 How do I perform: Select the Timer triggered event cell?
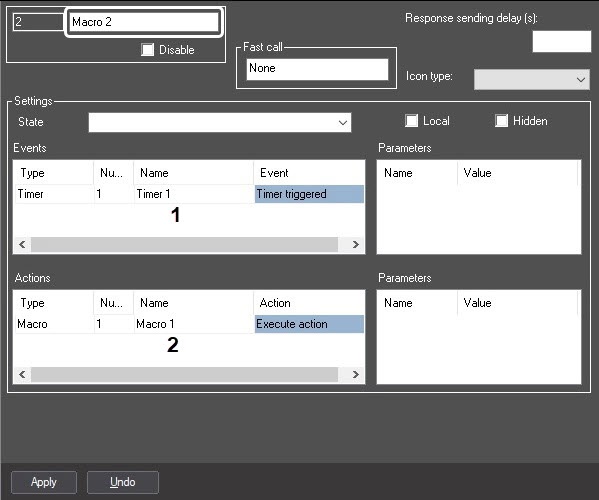coord(309,194)
